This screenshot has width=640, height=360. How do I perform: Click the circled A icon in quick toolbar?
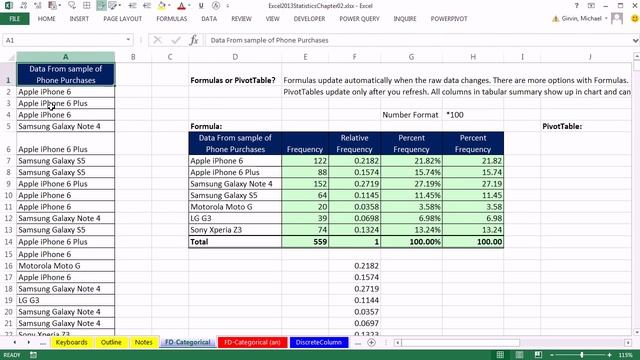click(216, 6)
